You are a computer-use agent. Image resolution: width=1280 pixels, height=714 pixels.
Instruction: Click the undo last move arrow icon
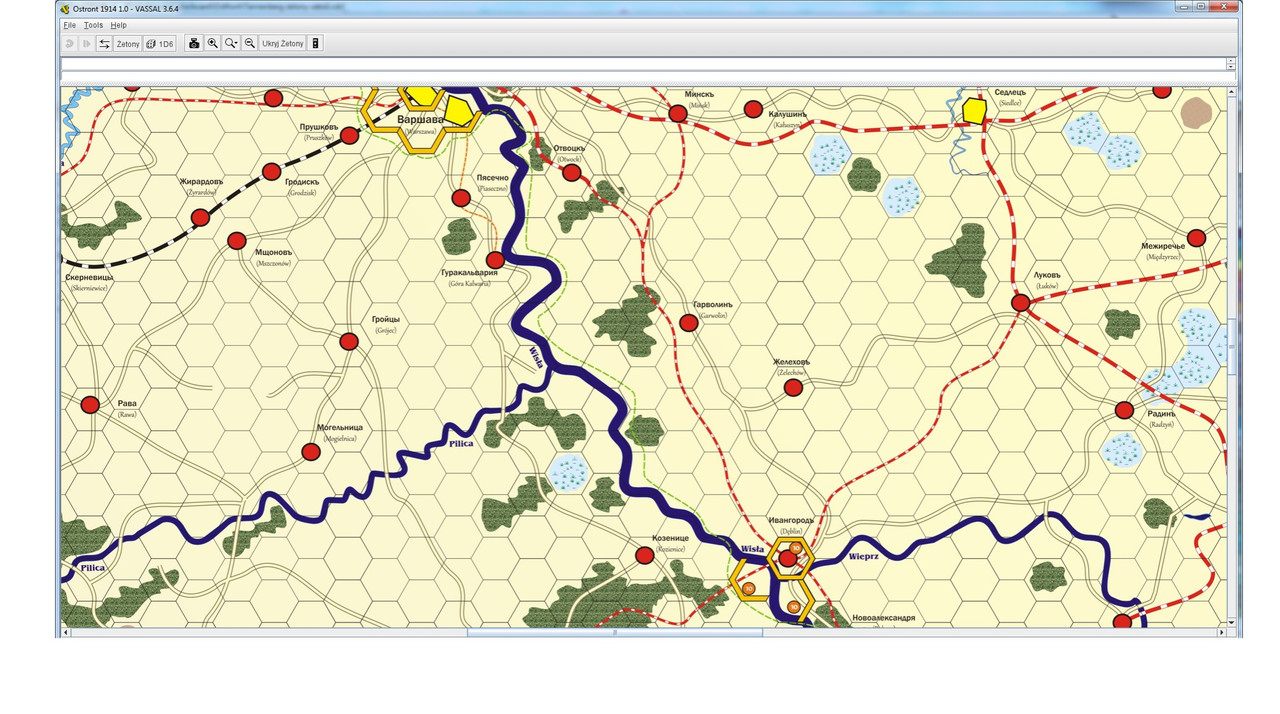[70, 44]
